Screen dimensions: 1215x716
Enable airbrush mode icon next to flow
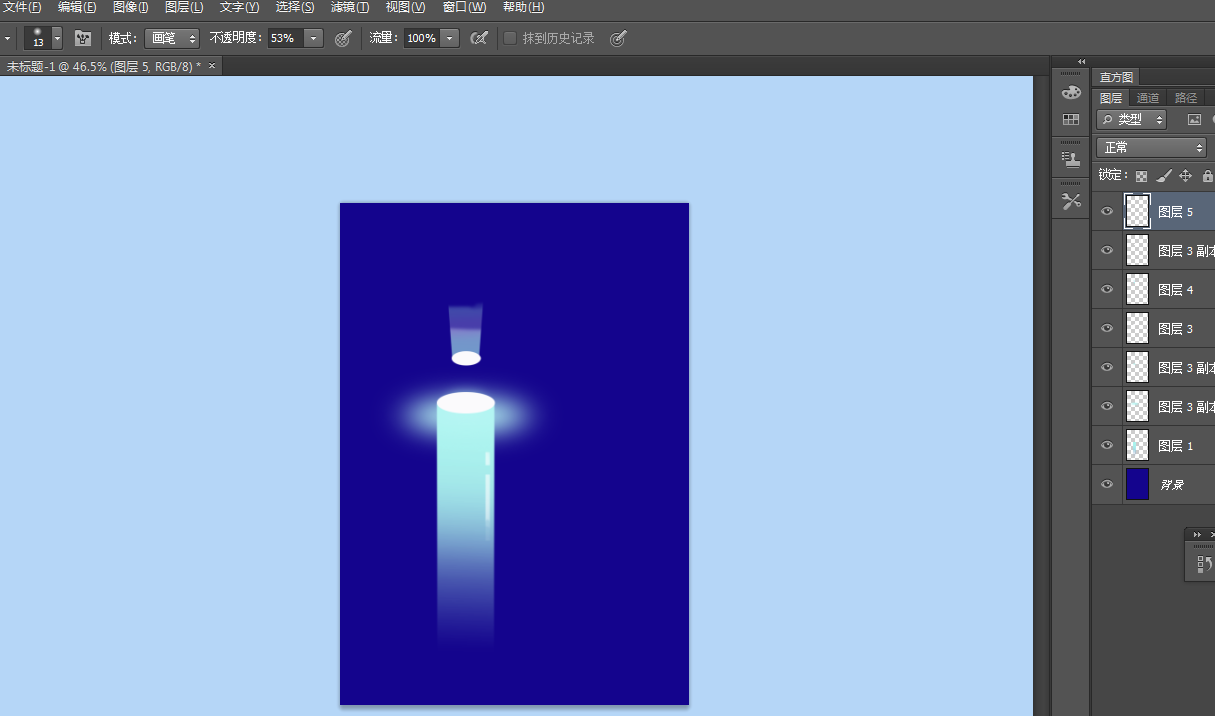(479, 38)
